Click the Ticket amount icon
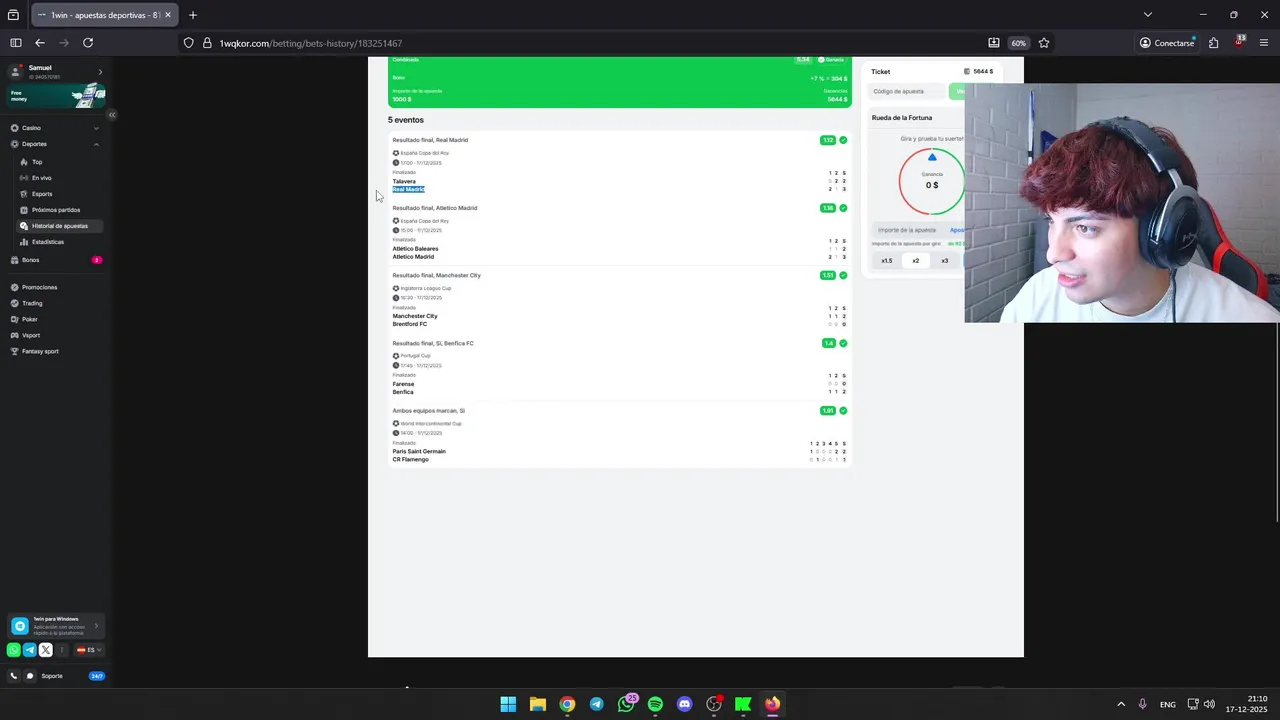Screen dimensions: 1280x720 967,72
